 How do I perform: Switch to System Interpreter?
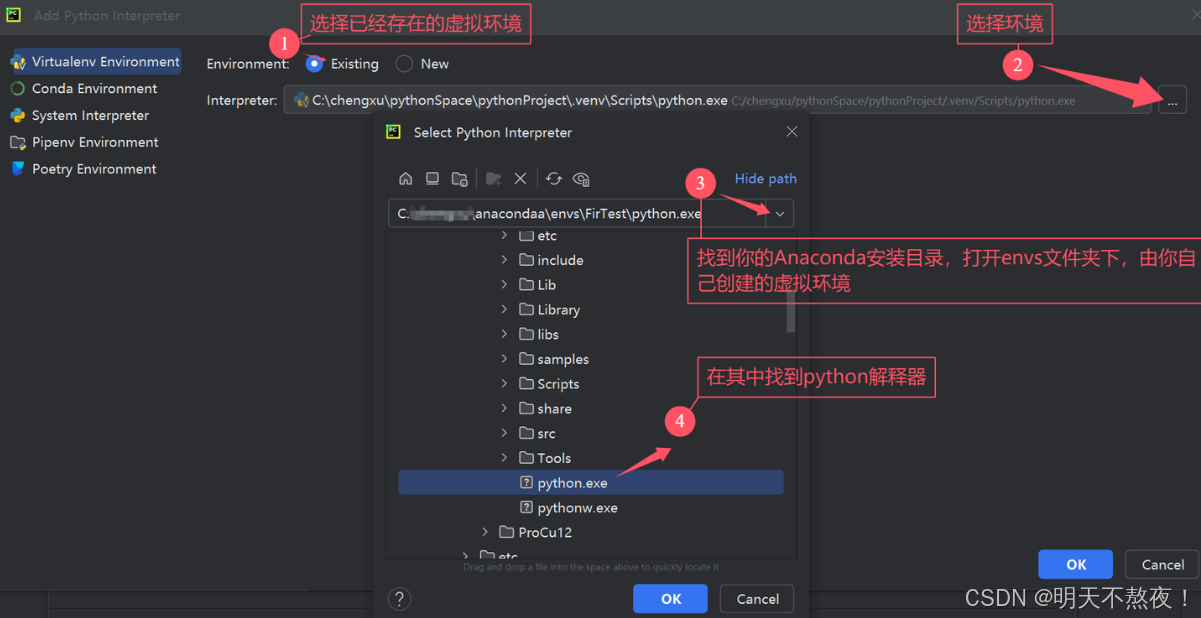point(90,116)
